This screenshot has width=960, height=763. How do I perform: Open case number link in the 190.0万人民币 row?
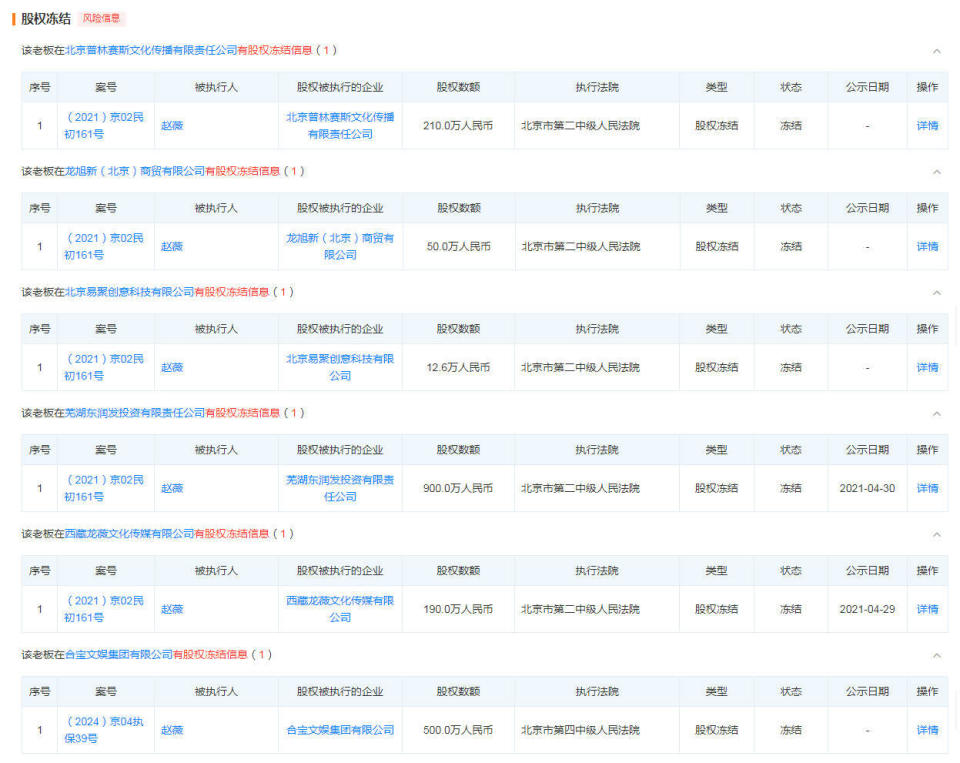[x=103, y=609]
